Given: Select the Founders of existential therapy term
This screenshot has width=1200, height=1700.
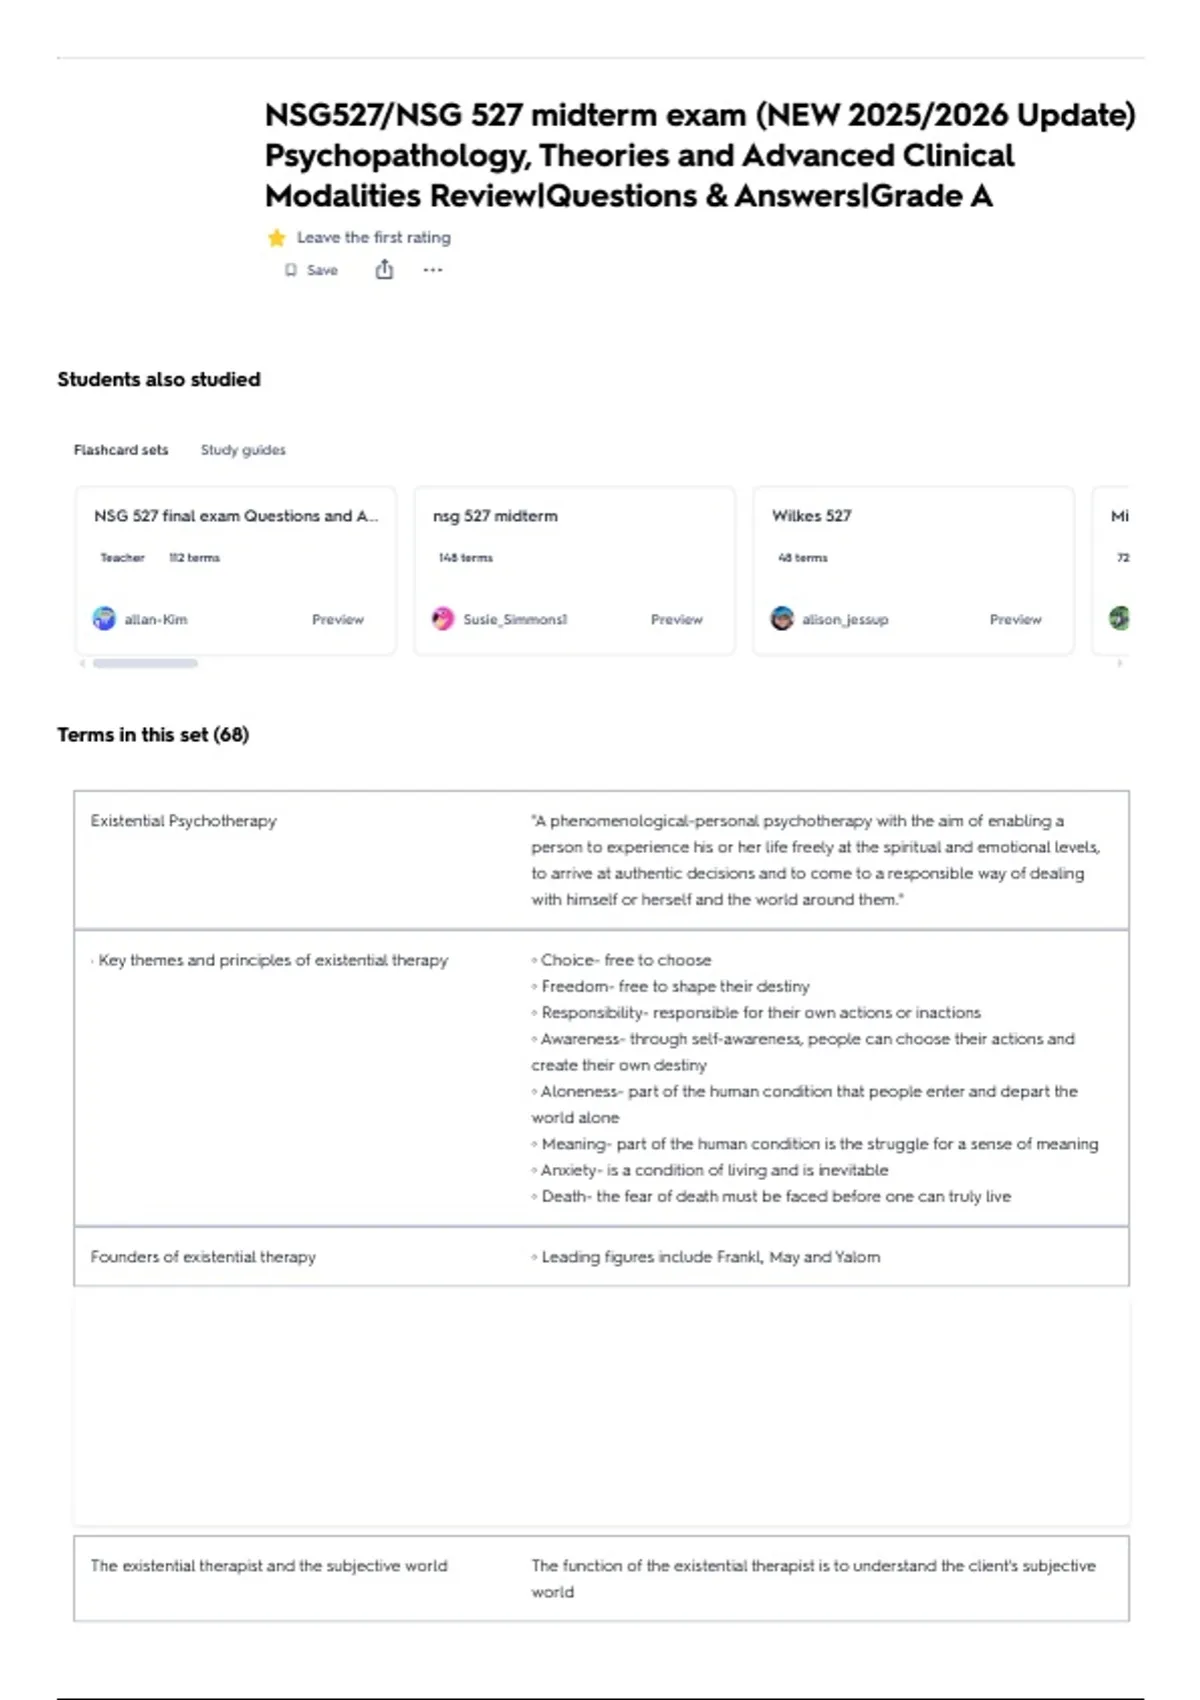Looking at the screenshot, I should click(x=203, y=1257).
